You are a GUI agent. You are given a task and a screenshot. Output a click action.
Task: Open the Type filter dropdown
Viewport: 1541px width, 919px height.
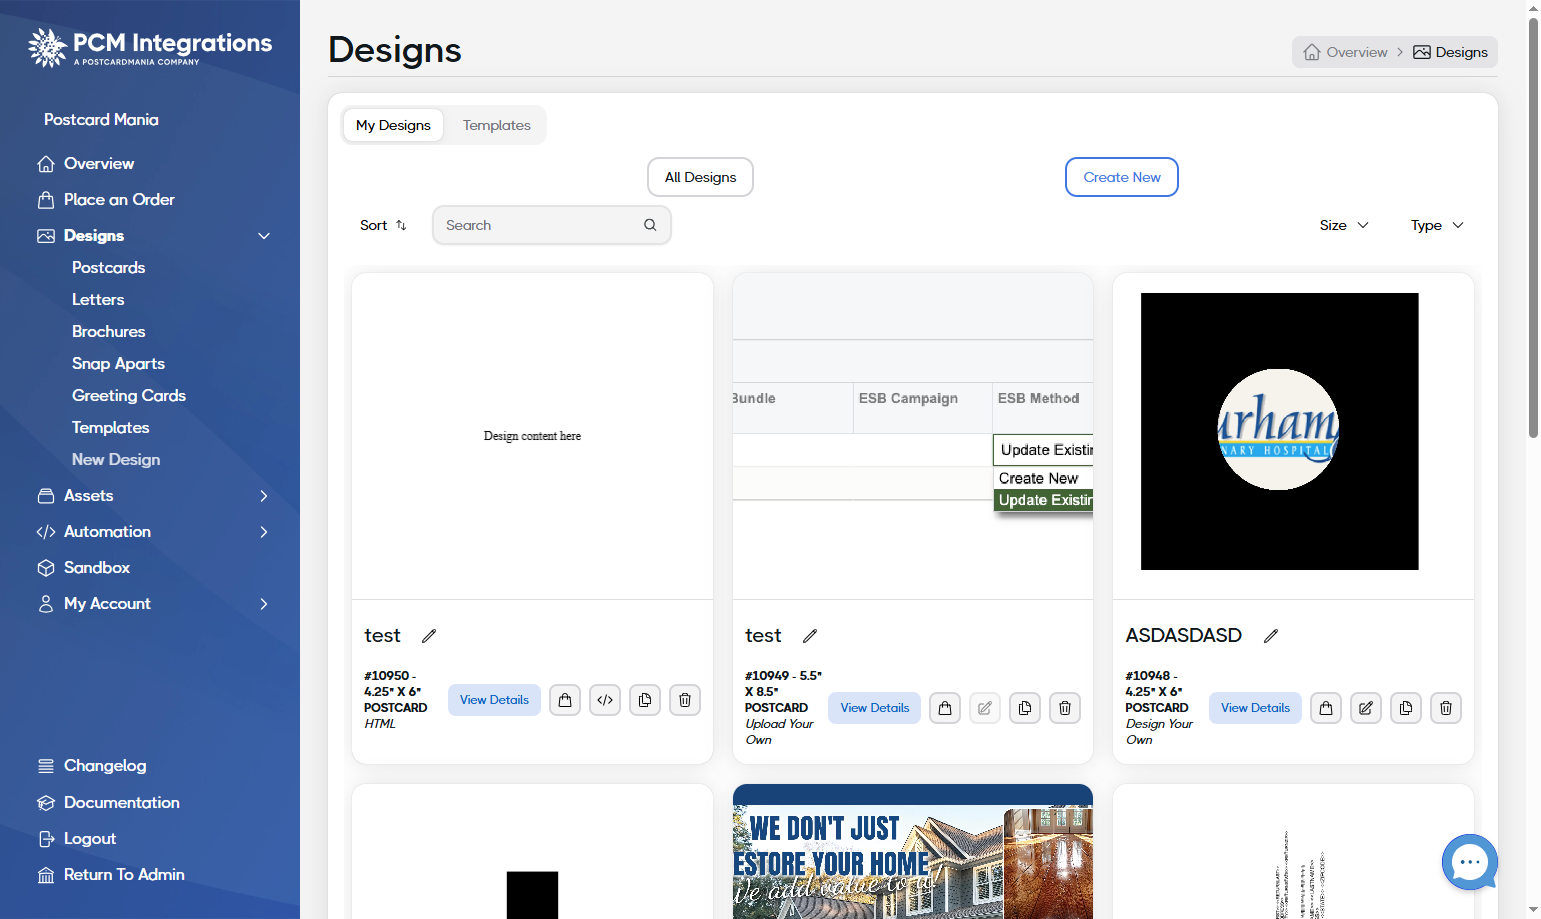[1437, 225]
